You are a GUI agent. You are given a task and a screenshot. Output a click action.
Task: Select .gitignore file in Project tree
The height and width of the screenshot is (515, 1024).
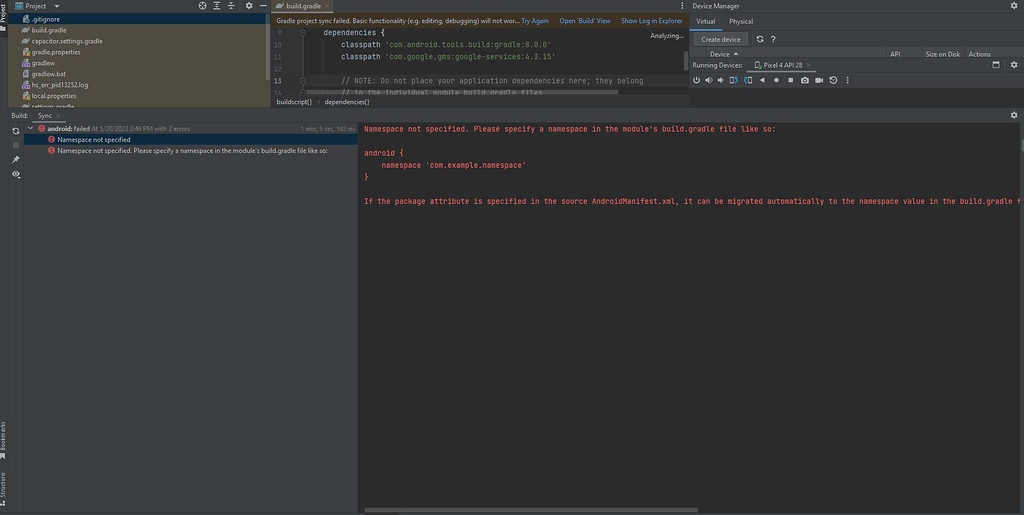[x=138, y=19]
